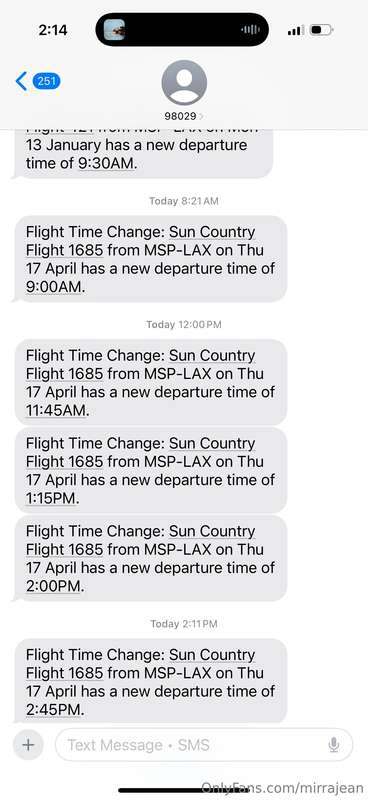368x800 pixels.
Task: Tap the battery status icon
Action: (322, 30)
